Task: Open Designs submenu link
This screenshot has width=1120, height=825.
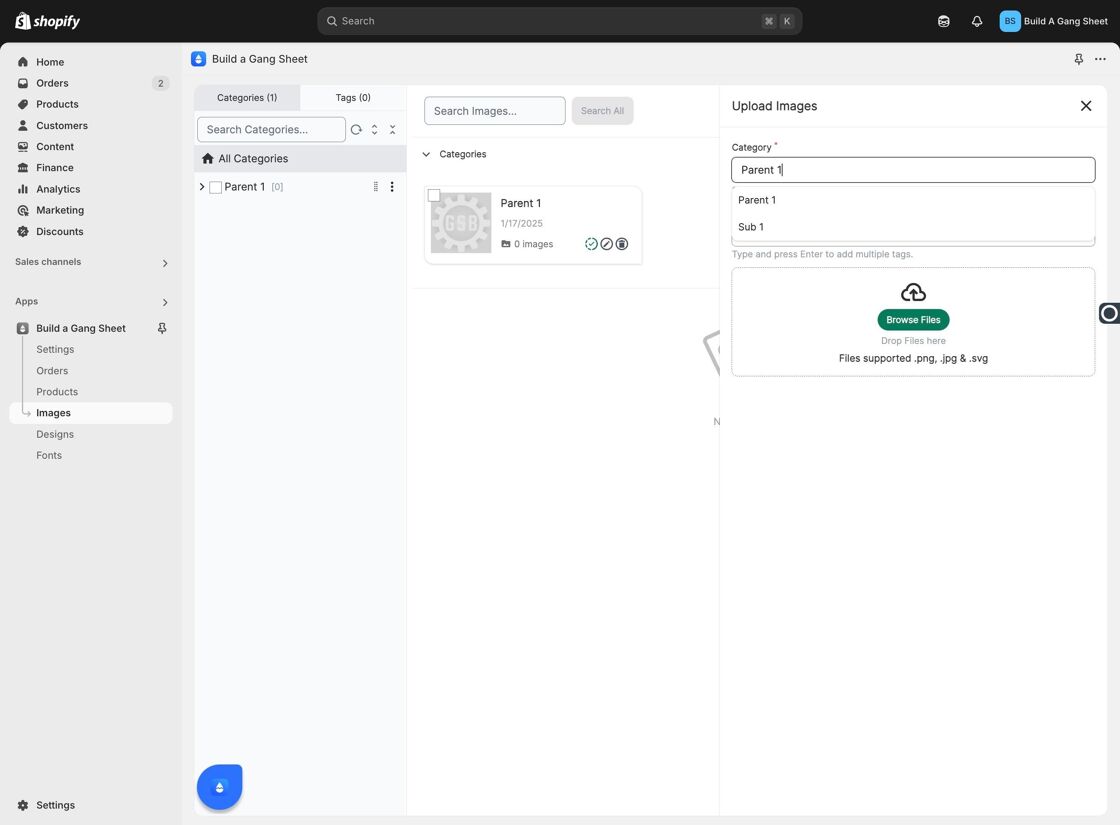Action: (x=55, y=434)
